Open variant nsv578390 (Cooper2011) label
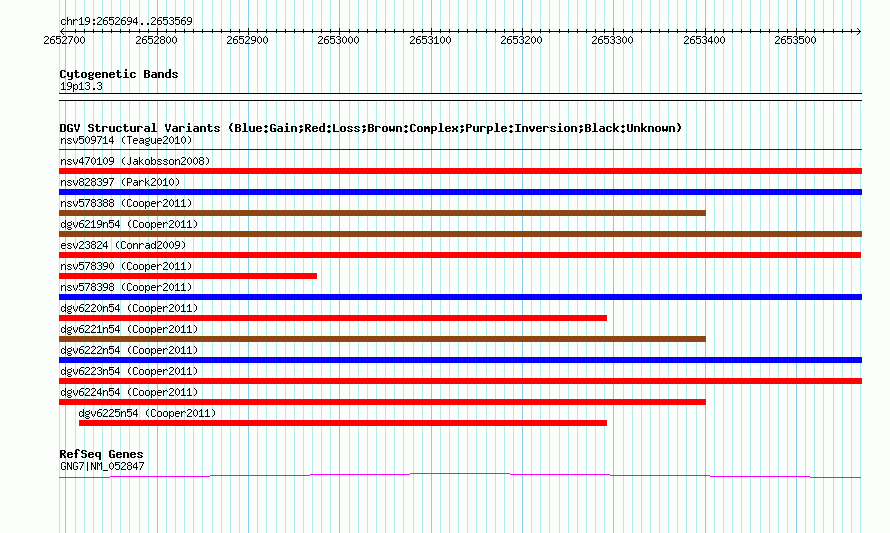 [x=126, y=266]
